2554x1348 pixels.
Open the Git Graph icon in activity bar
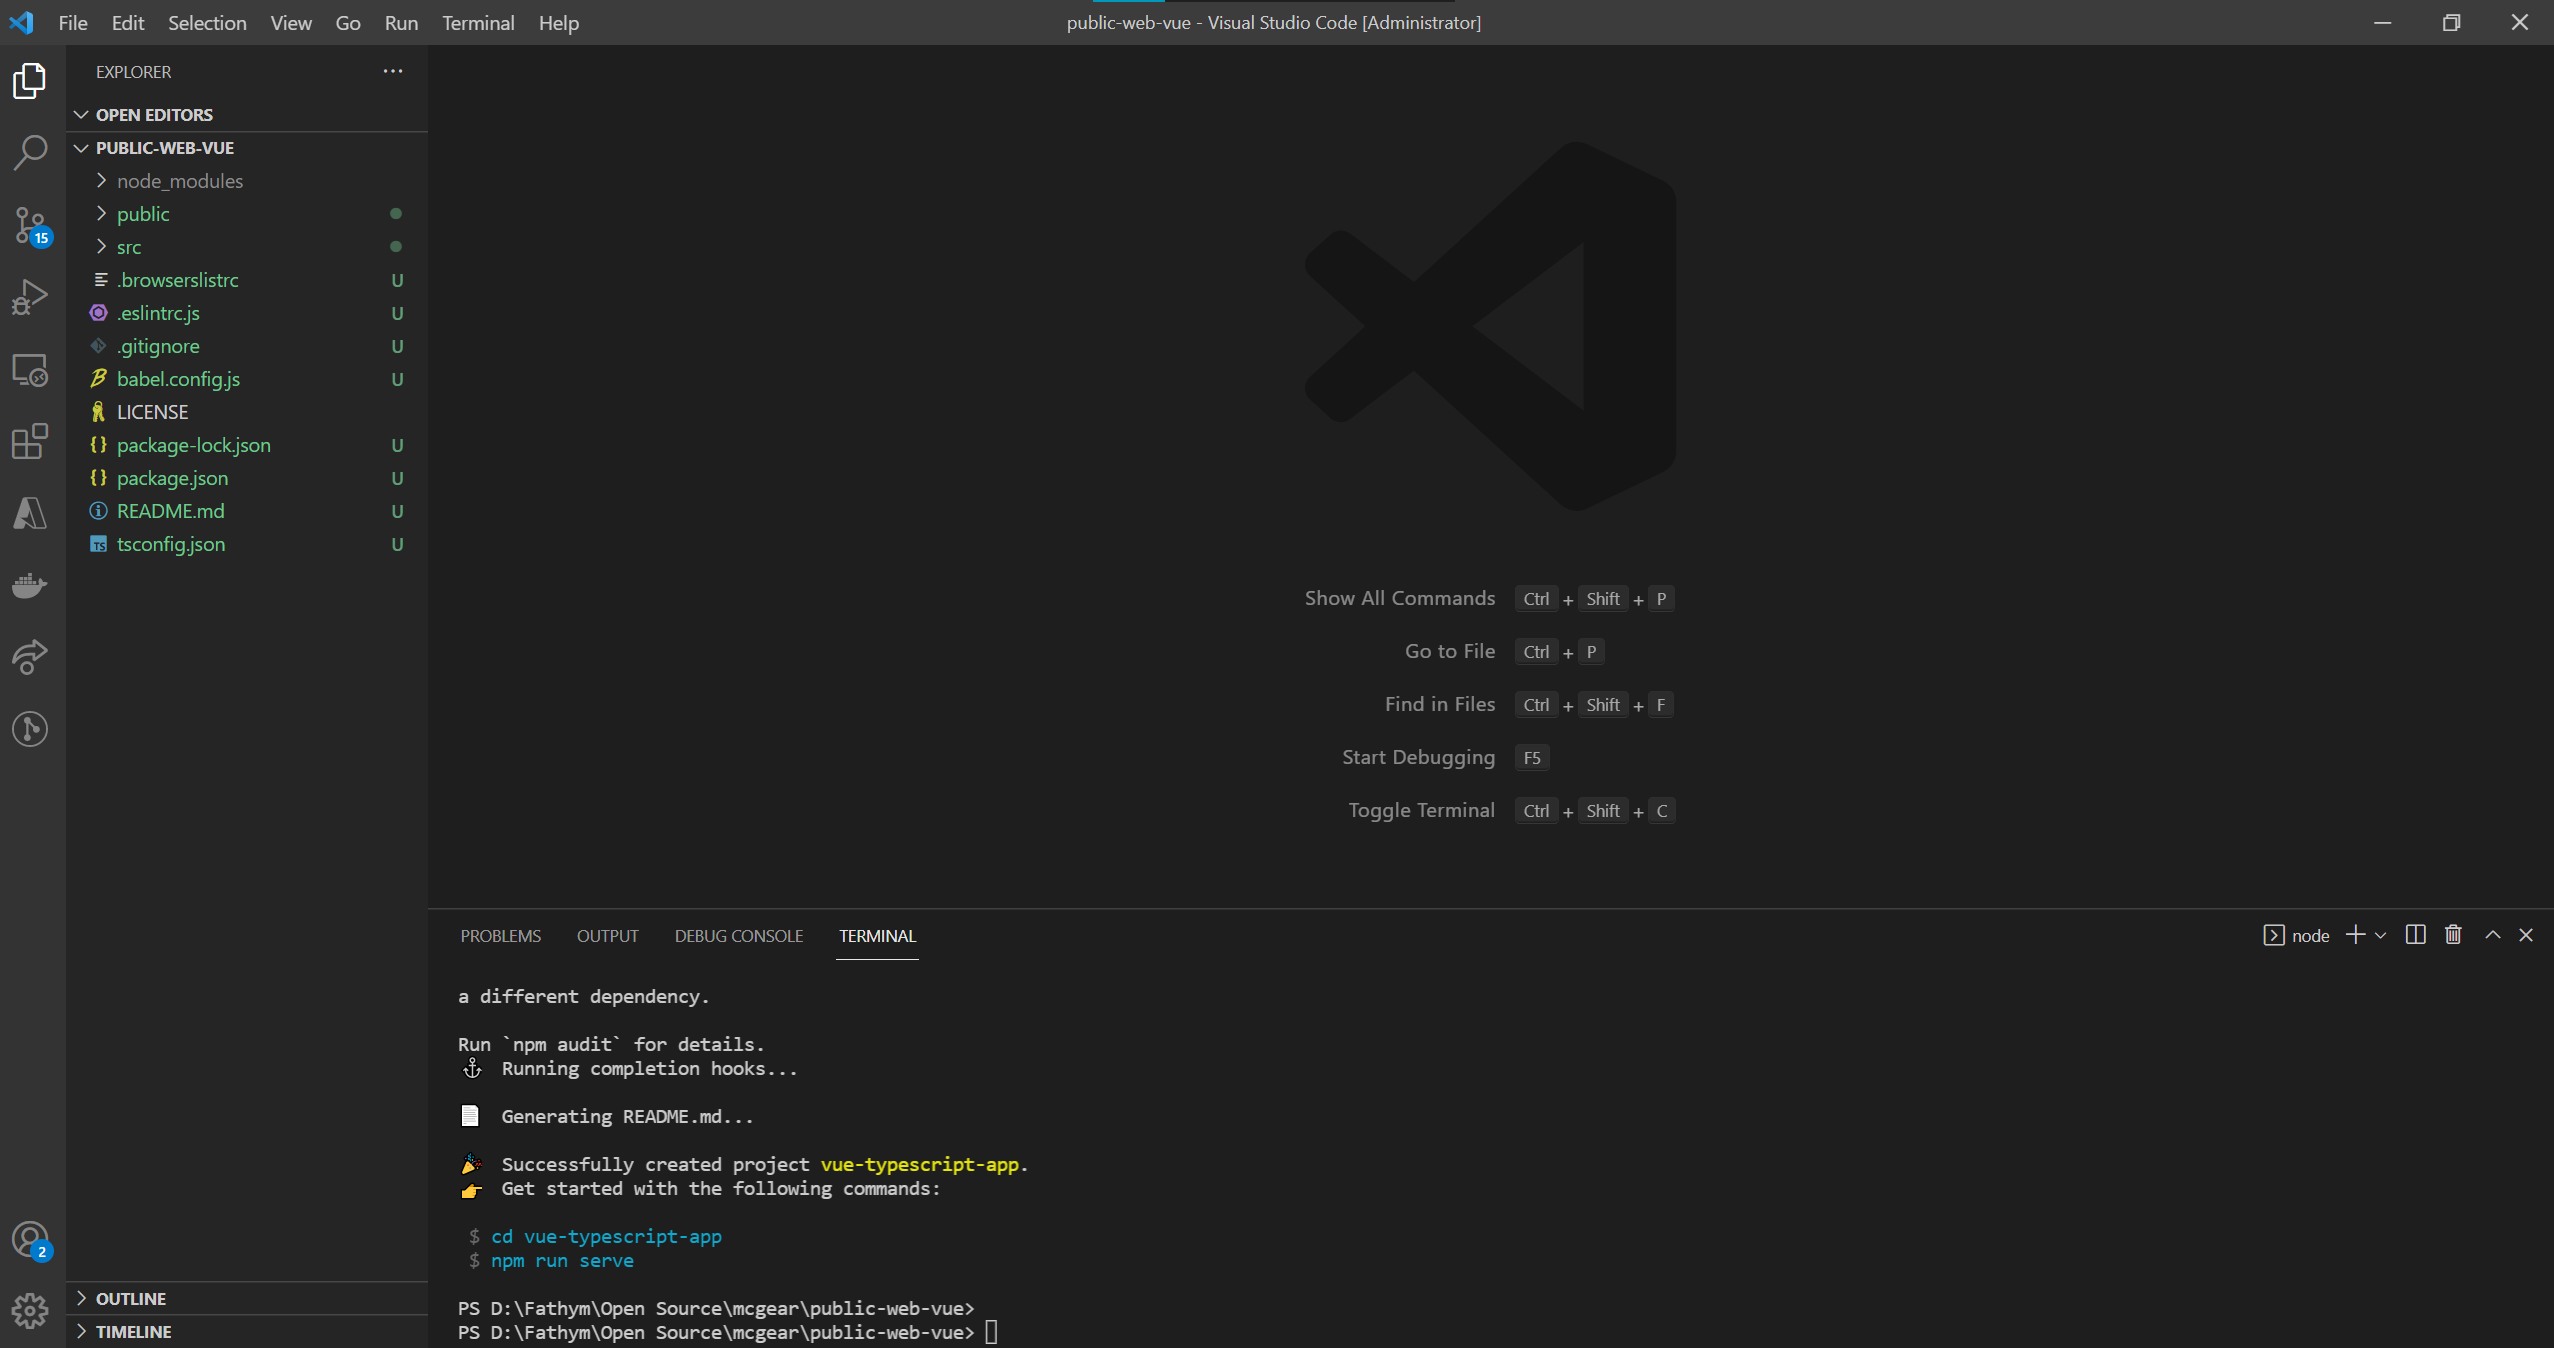30,729
